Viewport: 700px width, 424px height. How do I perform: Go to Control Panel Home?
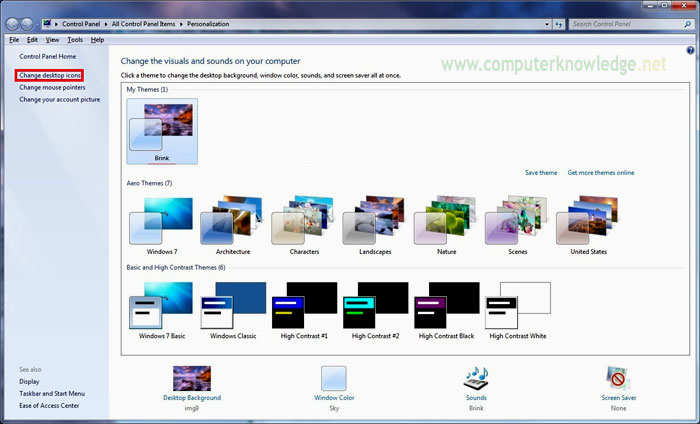tap(47, 56)
